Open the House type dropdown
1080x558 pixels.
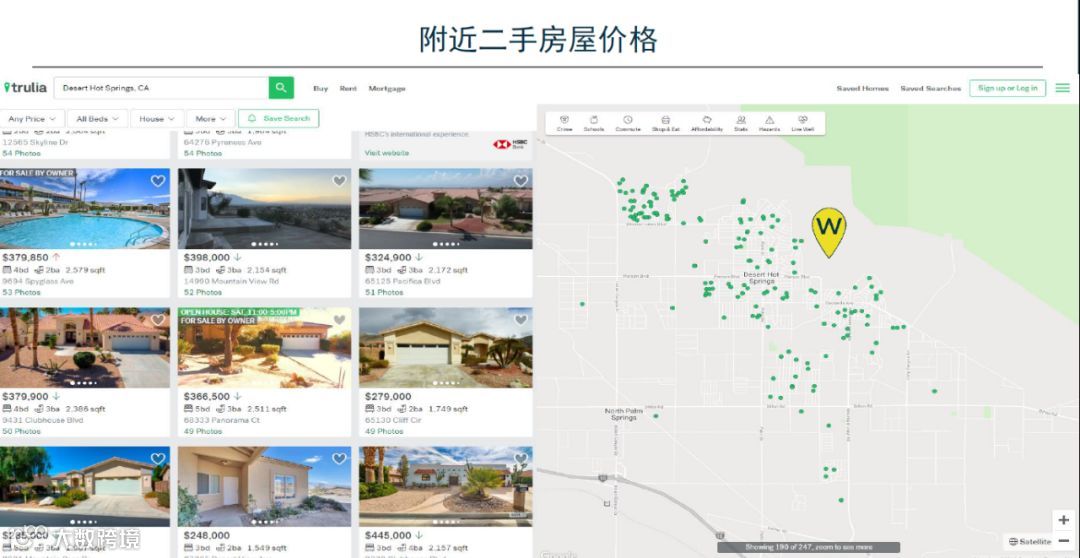point(157,118)
